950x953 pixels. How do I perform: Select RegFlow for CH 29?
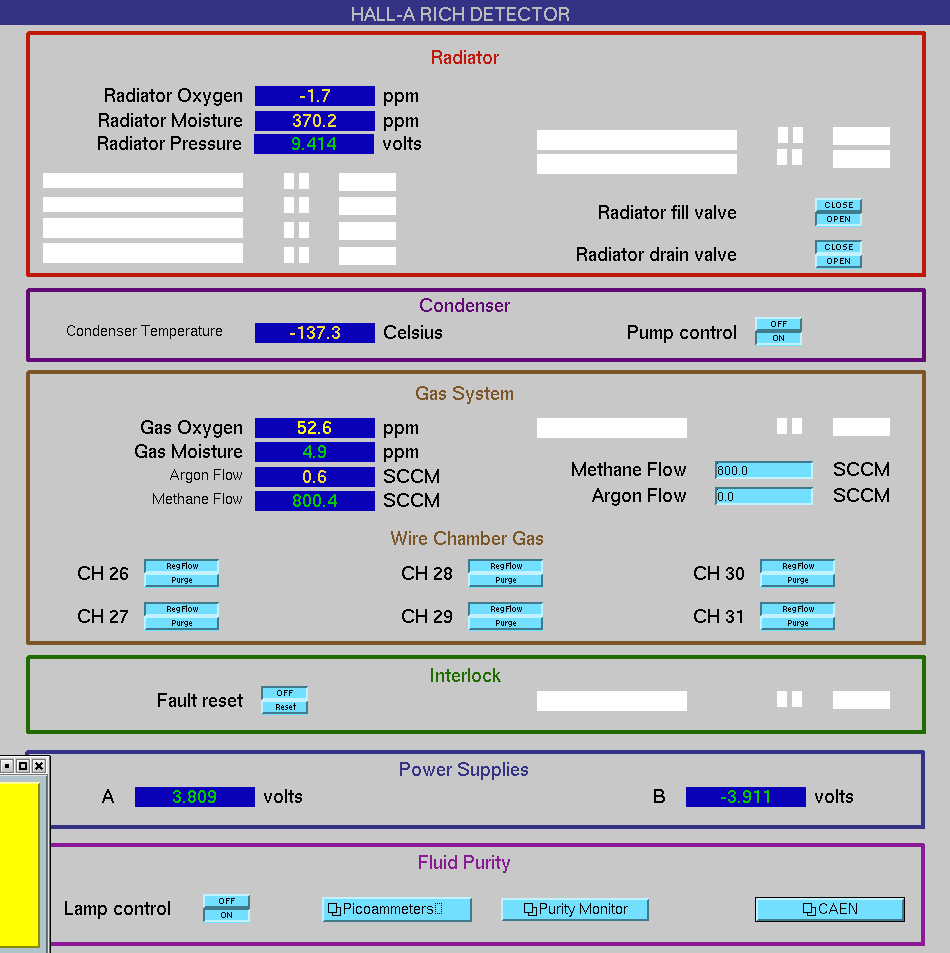[506, 610]
